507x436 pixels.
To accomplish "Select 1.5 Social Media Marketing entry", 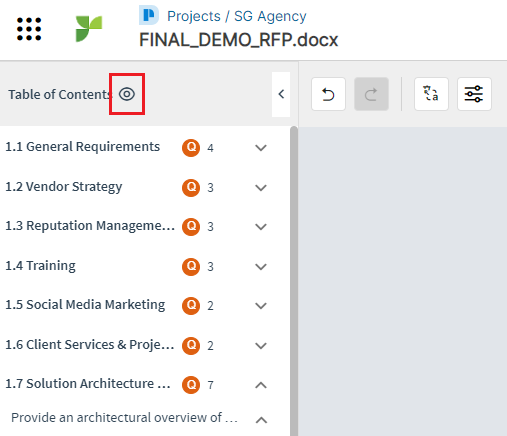I will (85, 305).
